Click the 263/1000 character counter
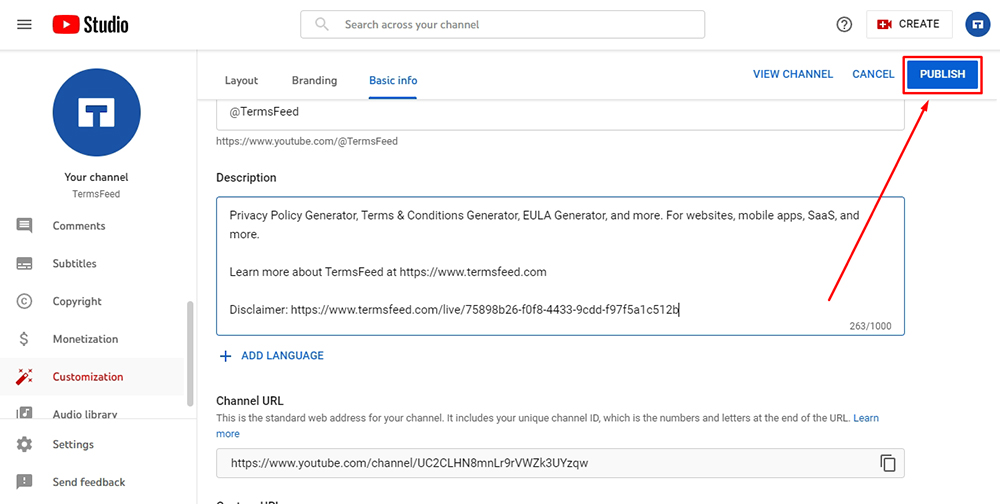This screenshot has width=1000, height=504. pos(870,326)
